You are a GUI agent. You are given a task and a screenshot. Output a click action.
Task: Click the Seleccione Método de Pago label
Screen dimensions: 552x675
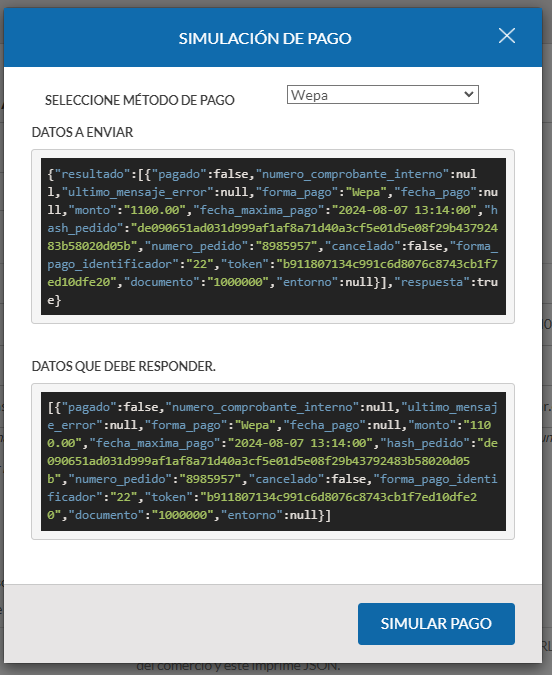pos(140,100)
